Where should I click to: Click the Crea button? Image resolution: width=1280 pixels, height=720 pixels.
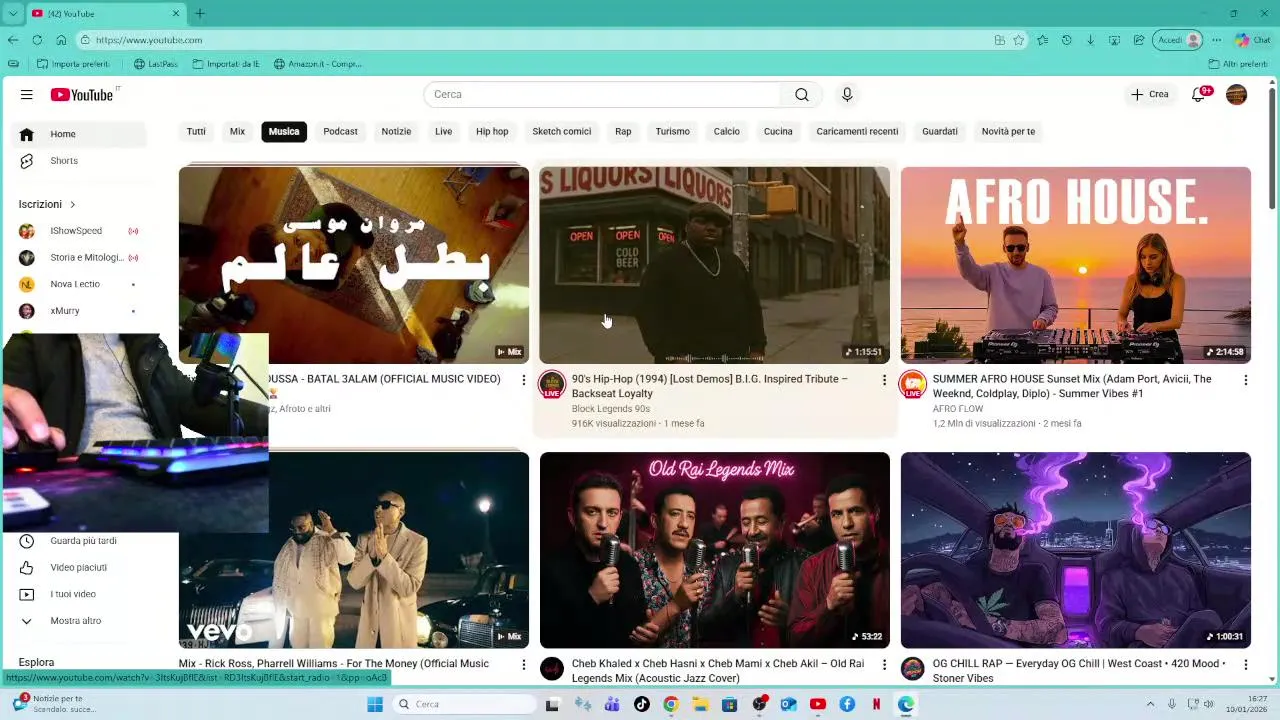(1150, 94)
